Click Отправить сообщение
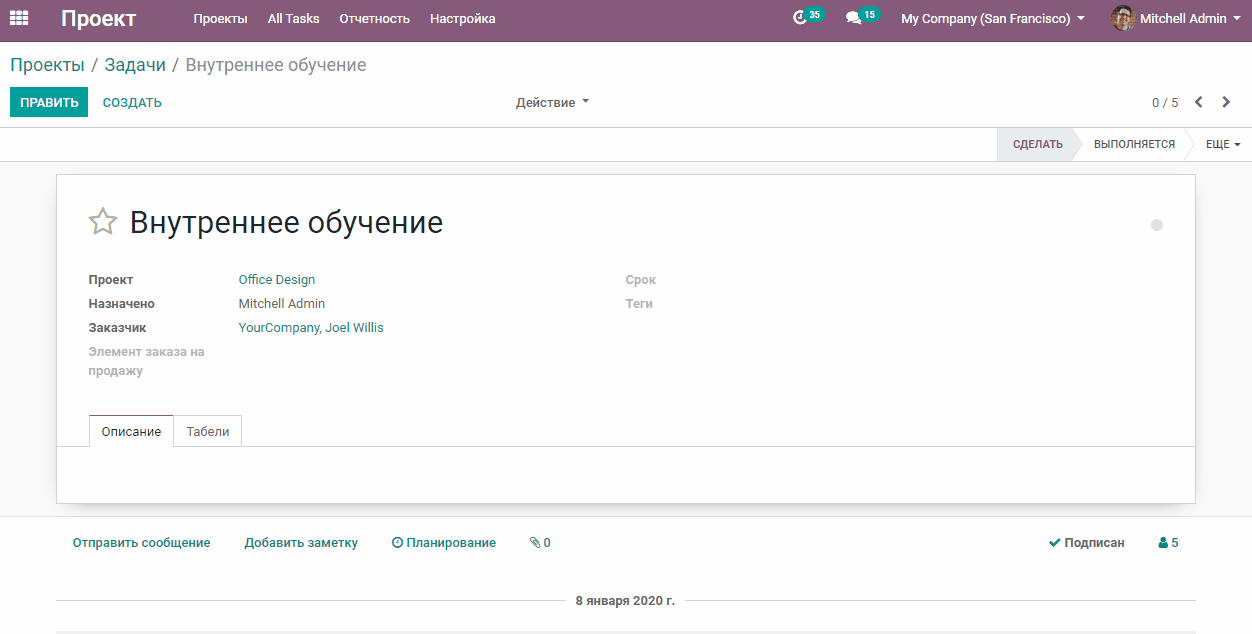The width and height of the screenshot is (1252, 634). coord(141,543)
